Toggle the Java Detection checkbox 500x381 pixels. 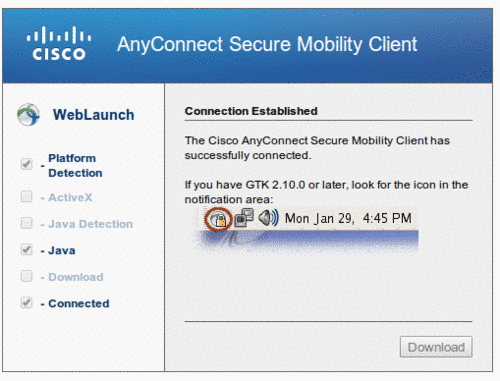pyautogui.click(x=26, y=223)
